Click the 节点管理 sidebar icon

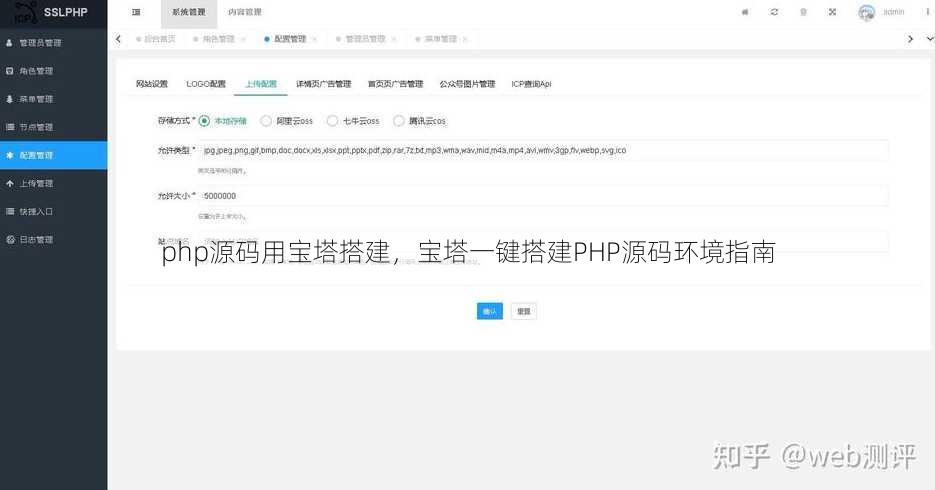[10, 127]
